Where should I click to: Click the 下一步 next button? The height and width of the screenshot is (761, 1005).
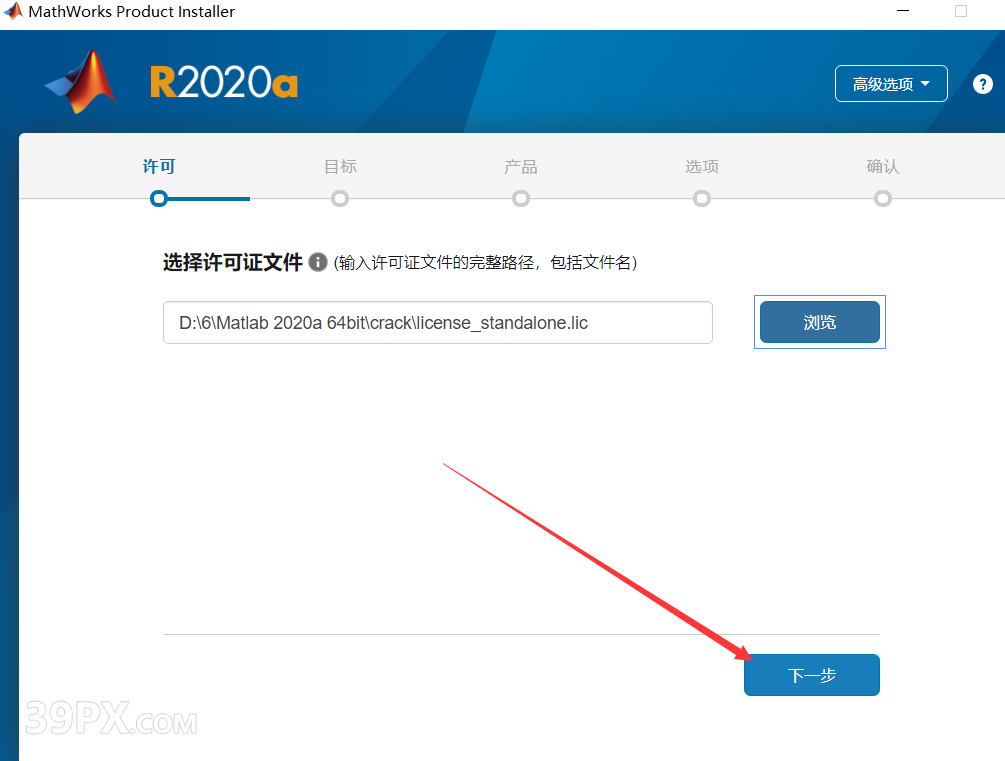pos(811,674)
